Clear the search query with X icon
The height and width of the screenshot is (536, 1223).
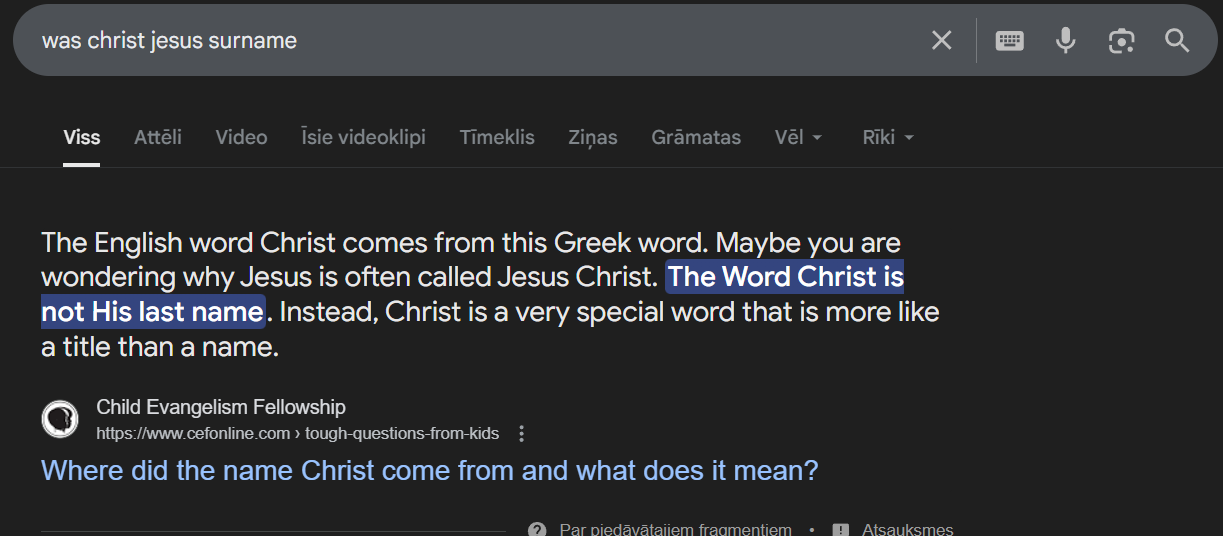tap(941, 41)
